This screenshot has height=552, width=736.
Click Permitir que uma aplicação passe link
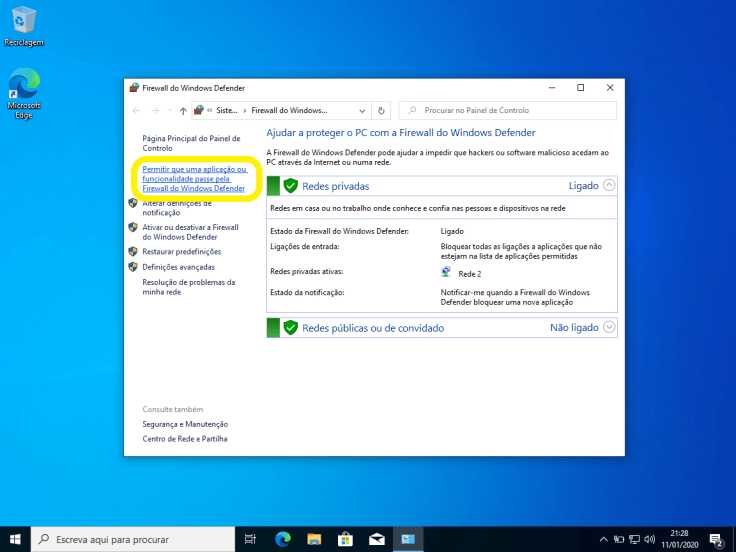click(x=194, y=179)
